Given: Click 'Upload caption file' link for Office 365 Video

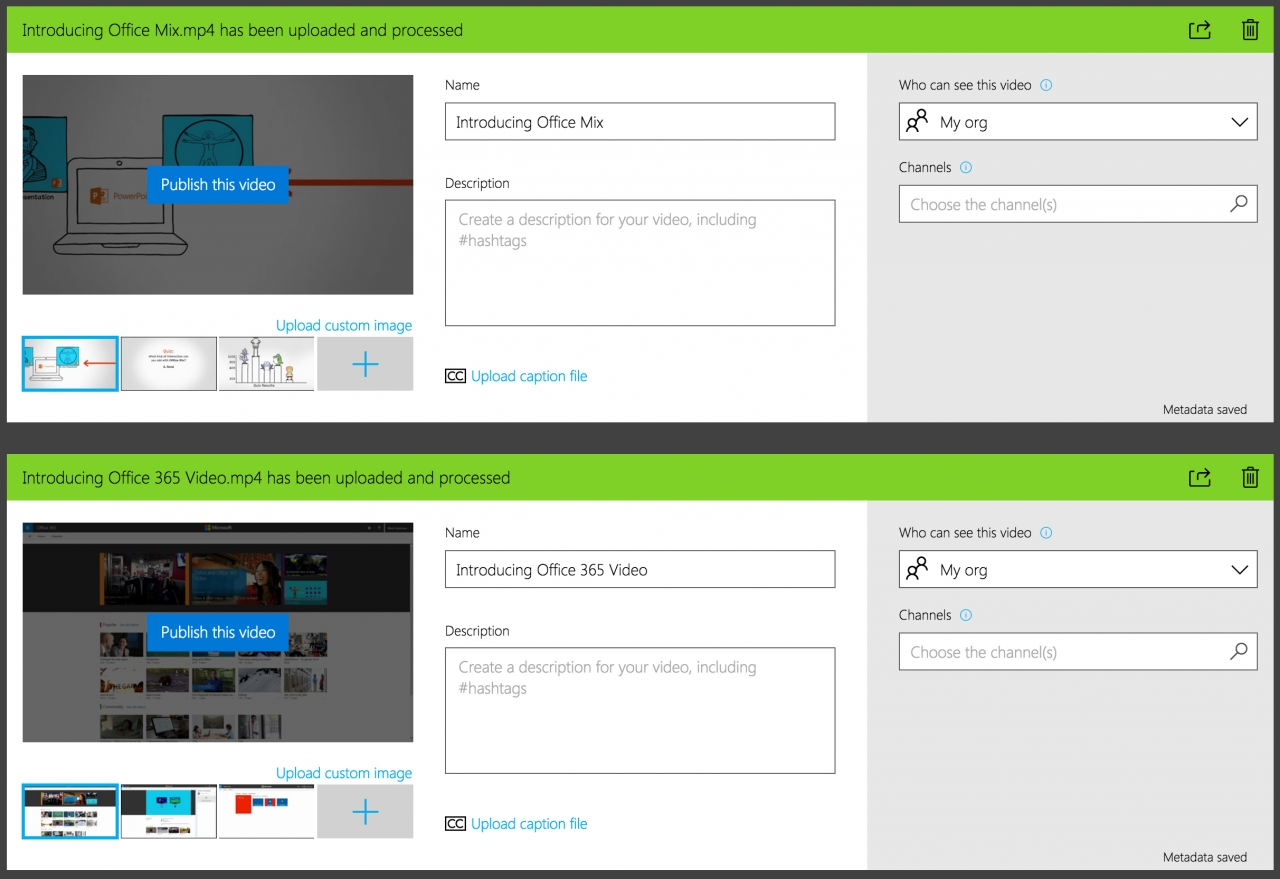Looking at the screenshot, I should (529, 824).
